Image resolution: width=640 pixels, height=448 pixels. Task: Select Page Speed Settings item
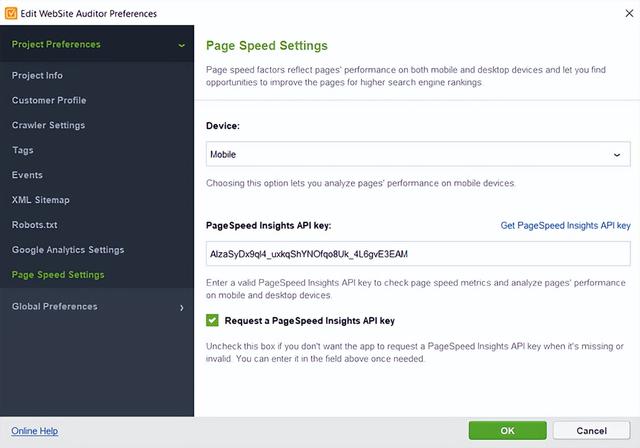coord(58,275)
